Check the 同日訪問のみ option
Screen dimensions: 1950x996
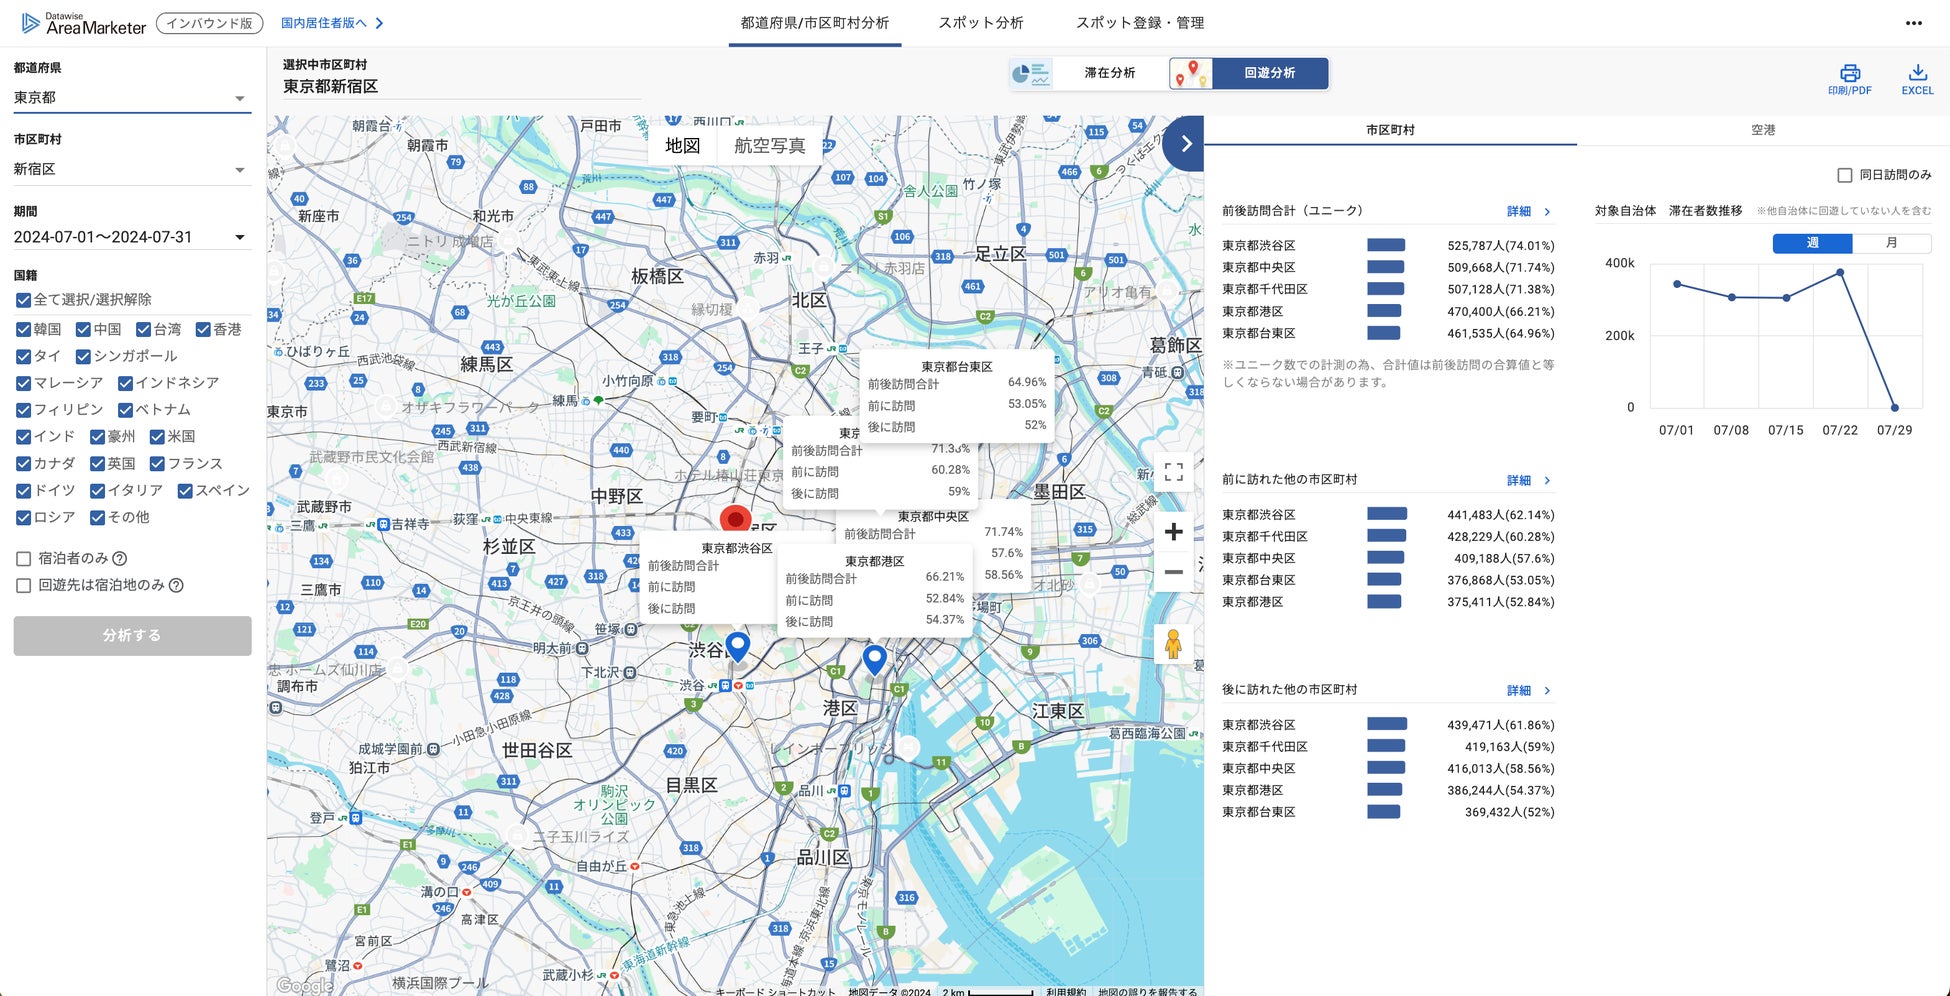1845,175
